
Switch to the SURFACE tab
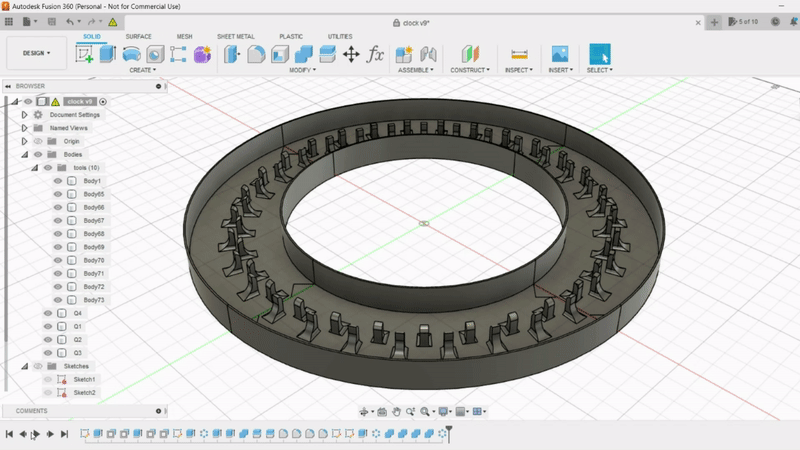[x=138, y=37]
